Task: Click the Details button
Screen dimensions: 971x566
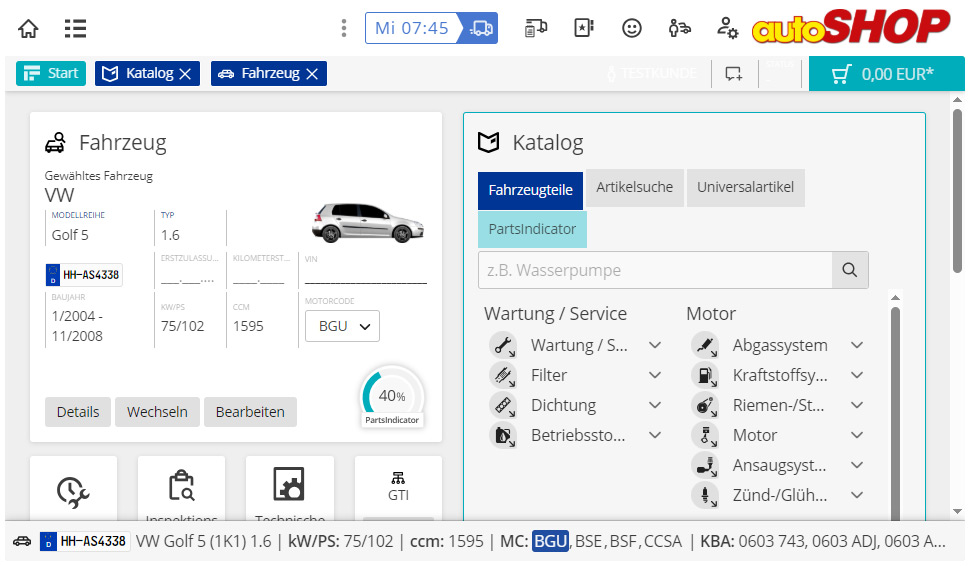Action: 78,412
